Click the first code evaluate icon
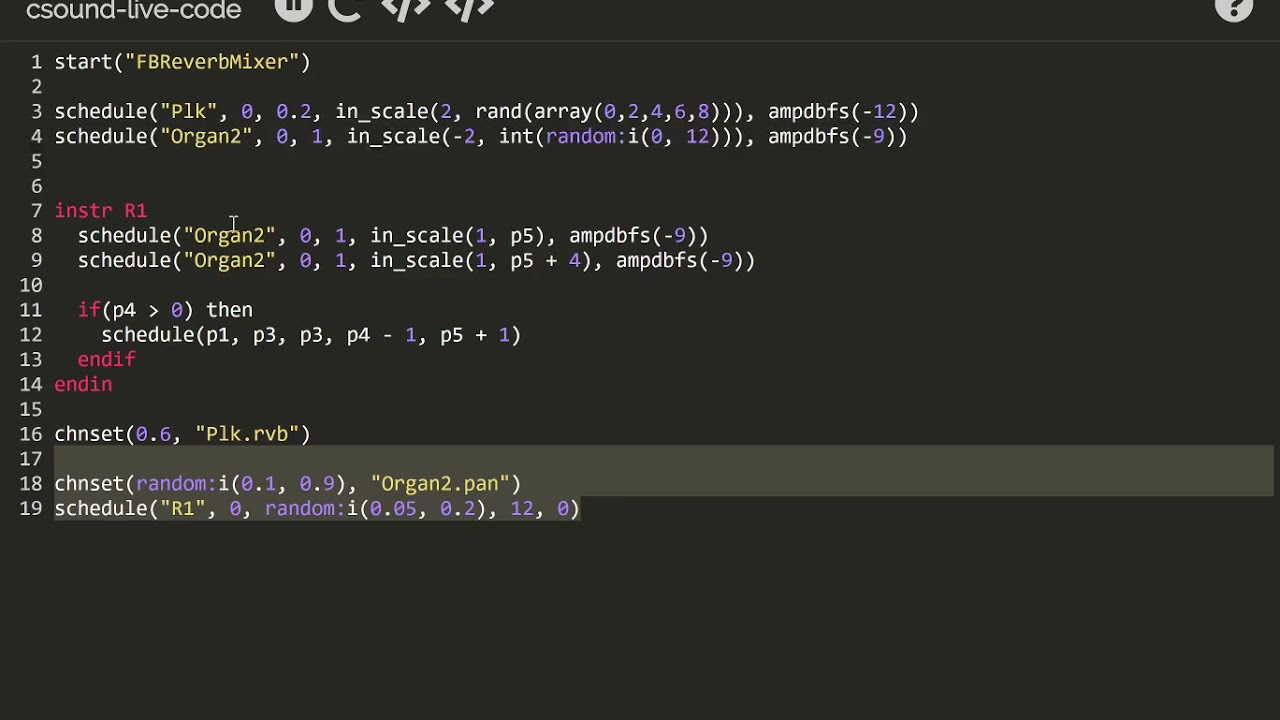Image resolution: width=1280 pixels, height=720 pixels. [405, 8]
